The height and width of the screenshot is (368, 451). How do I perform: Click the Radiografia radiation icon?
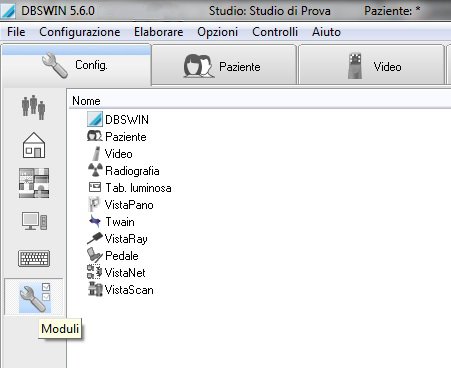point(95,170)
